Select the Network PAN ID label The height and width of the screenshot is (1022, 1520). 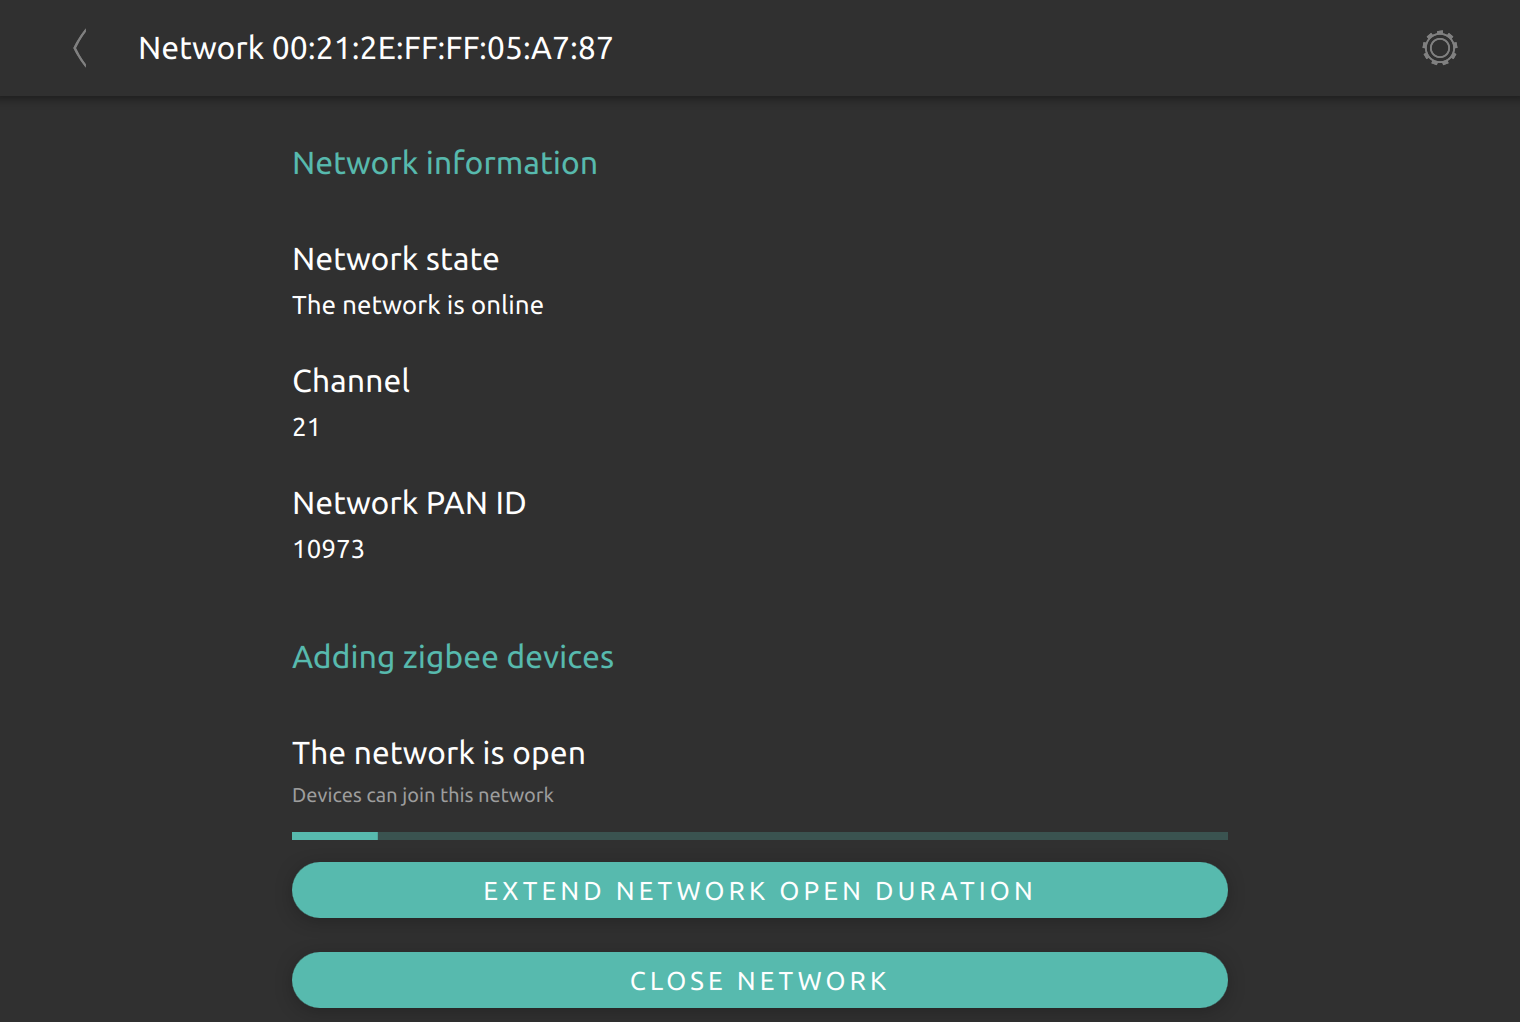pyautogui.click(x=409, y=503)
